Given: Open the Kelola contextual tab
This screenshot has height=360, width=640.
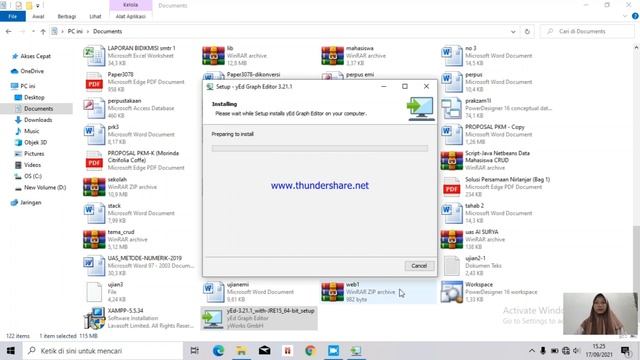Looking at the screenshot, I should (x=131, y=5).
